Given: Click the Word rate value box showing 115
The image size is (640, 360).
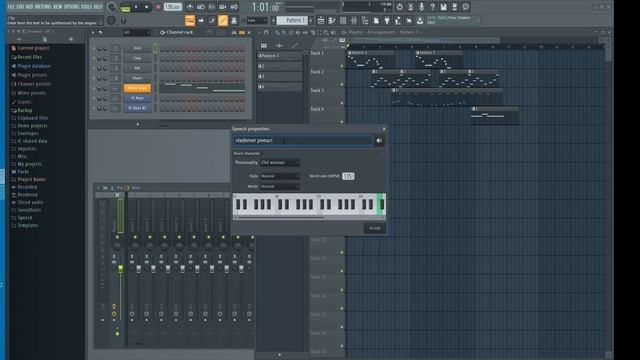Looking at the screenshot, I should pyautogui.click(x=348, y=176).
